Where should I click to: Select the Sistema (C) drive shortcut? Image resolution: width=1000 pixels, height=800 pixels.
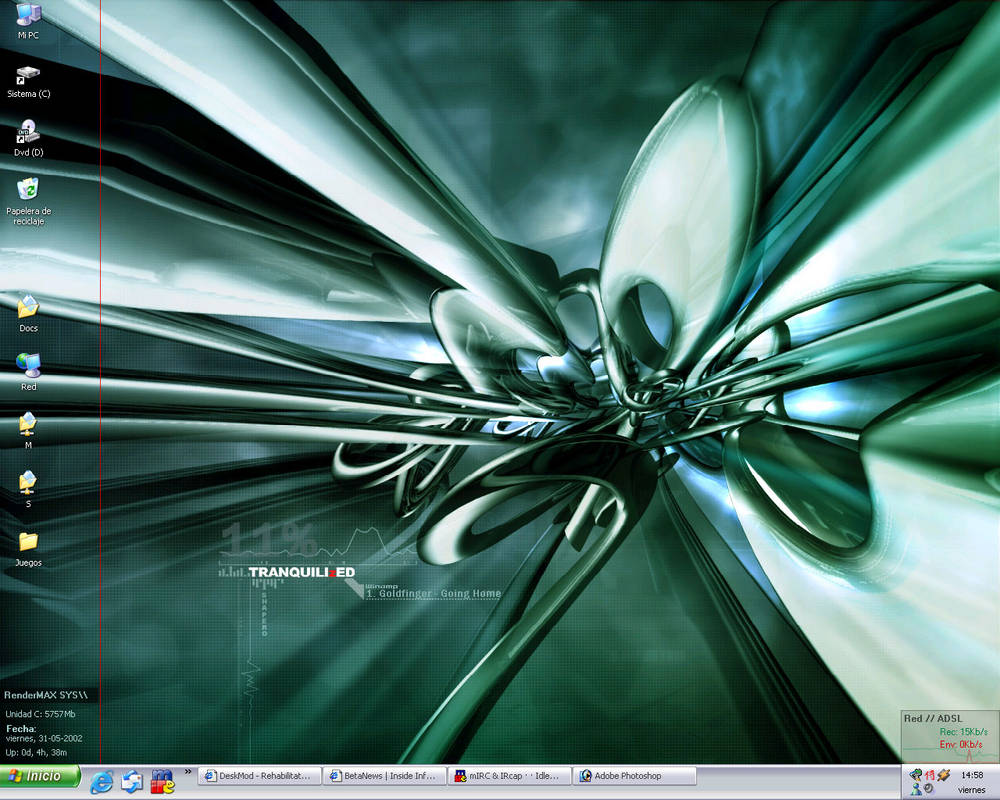28,82
